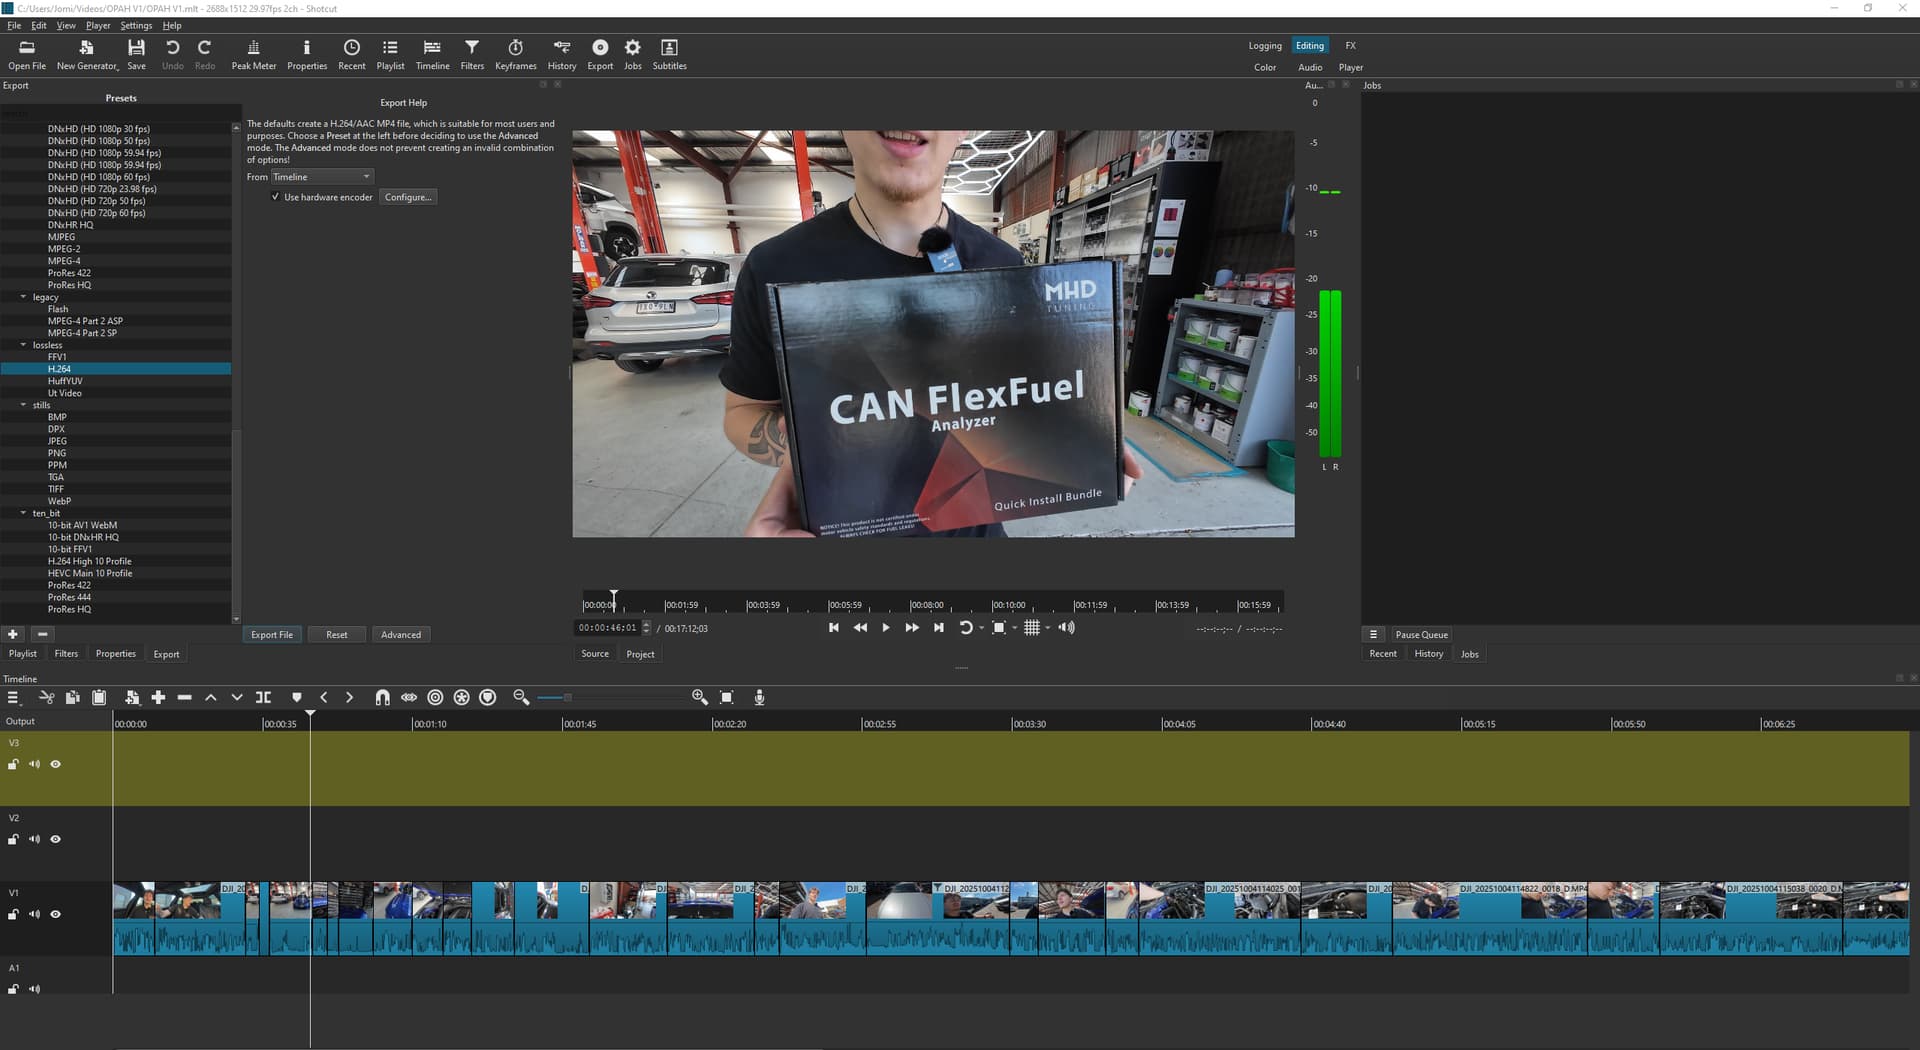Screen dimensions: 1920x1050
Task: Toggle timeline snapping magnet icon
Action: pos(382,698)
